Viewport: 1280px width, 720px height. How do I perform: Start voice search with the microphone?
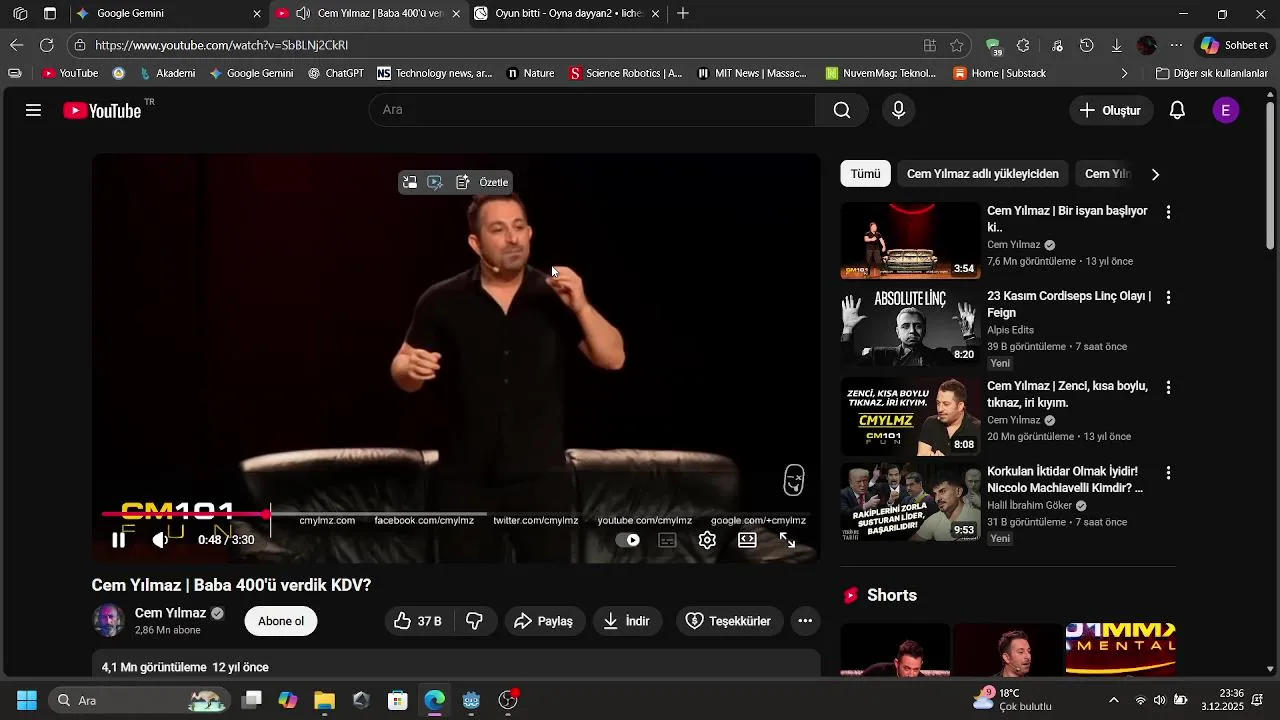click(x=898, y=110)
